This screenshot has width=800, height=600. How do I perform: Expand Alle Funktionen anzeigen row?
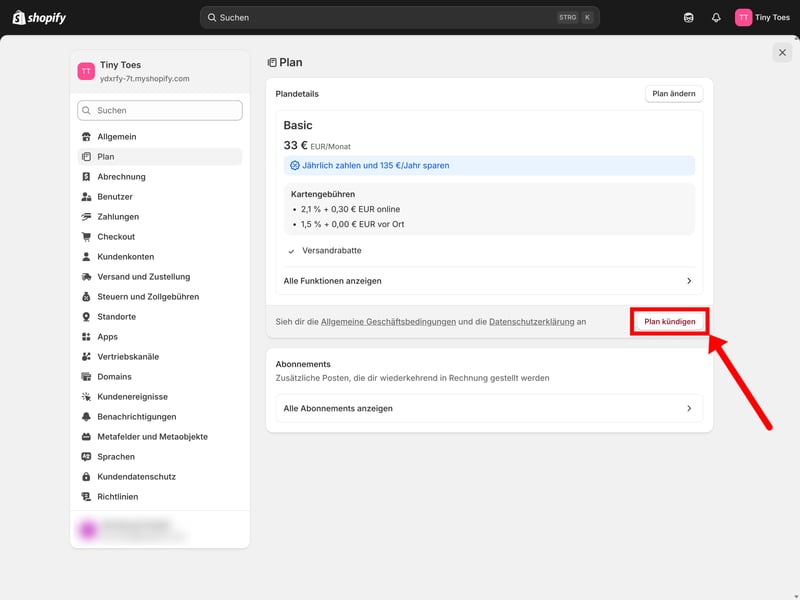pyautogui.click(x=488, y=281)
